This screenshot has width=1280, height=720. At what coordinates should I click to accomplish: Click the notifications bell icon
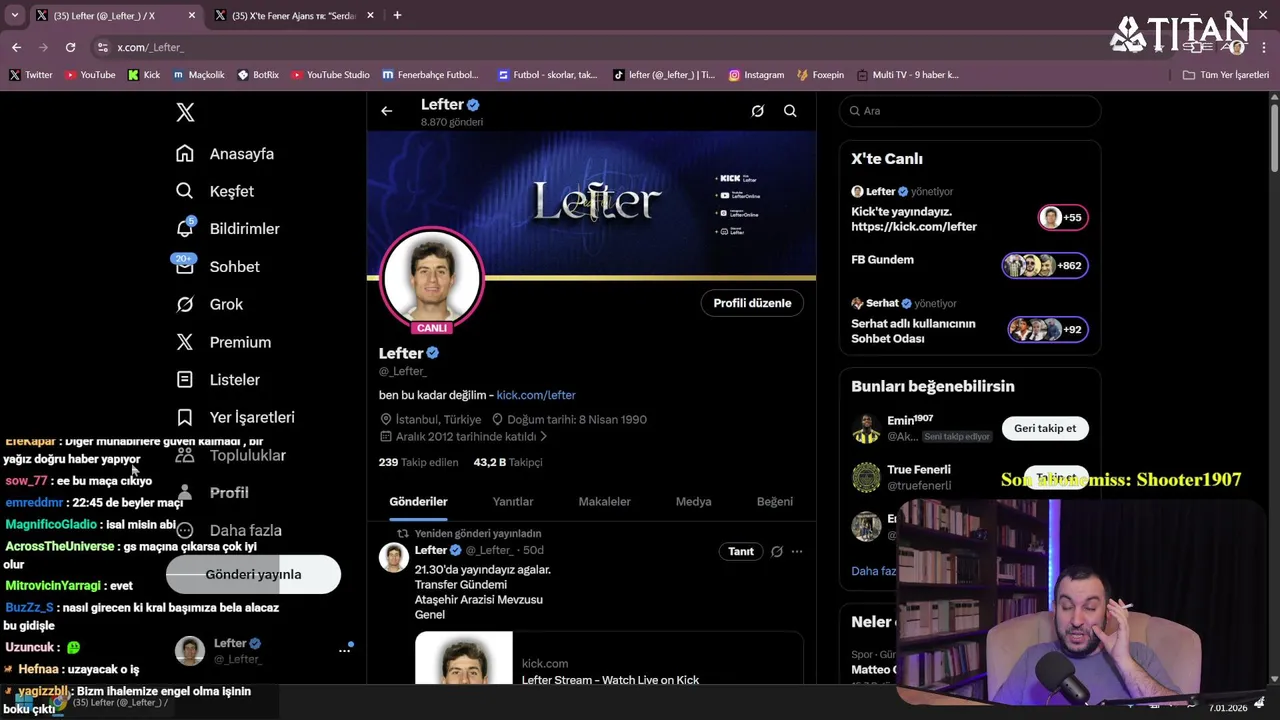184,229
